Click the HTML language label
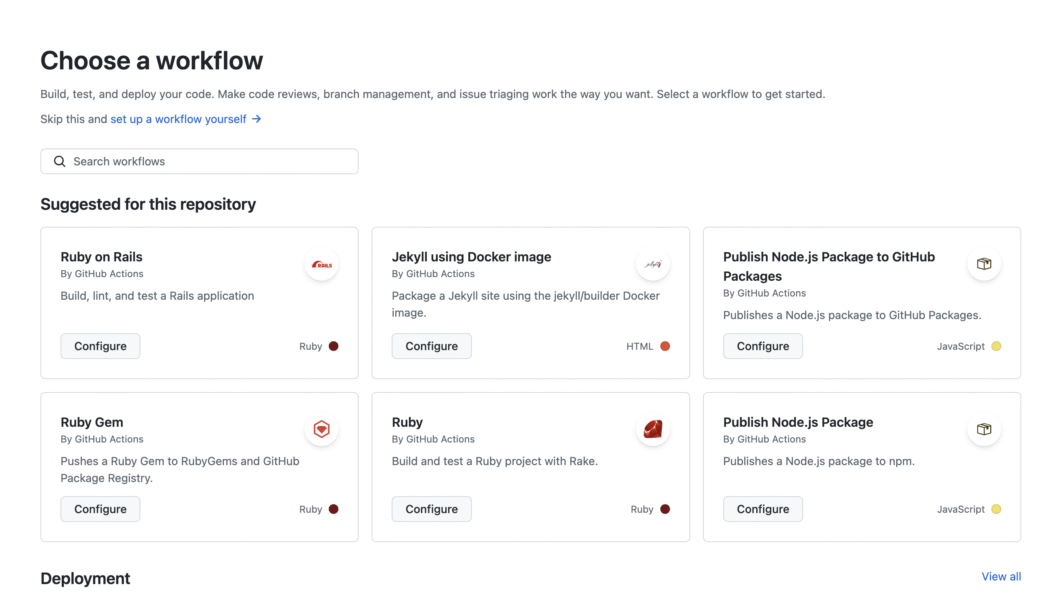 point(639,346)
